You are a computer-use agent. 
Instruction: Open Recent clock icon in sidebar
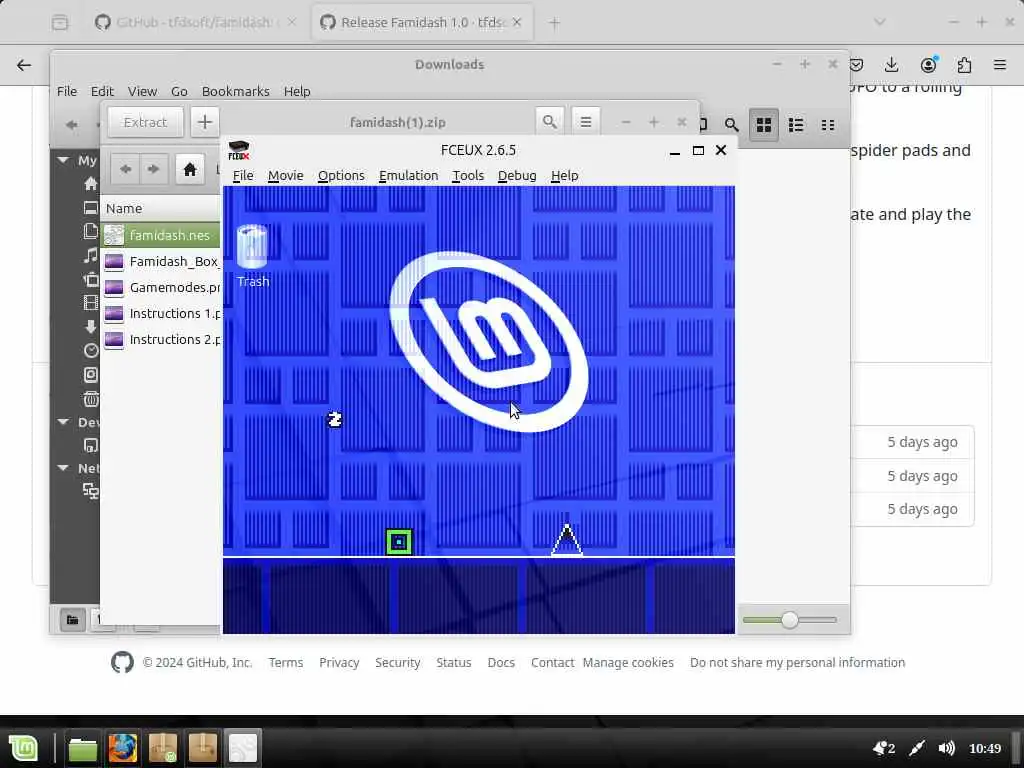(91, 351)
